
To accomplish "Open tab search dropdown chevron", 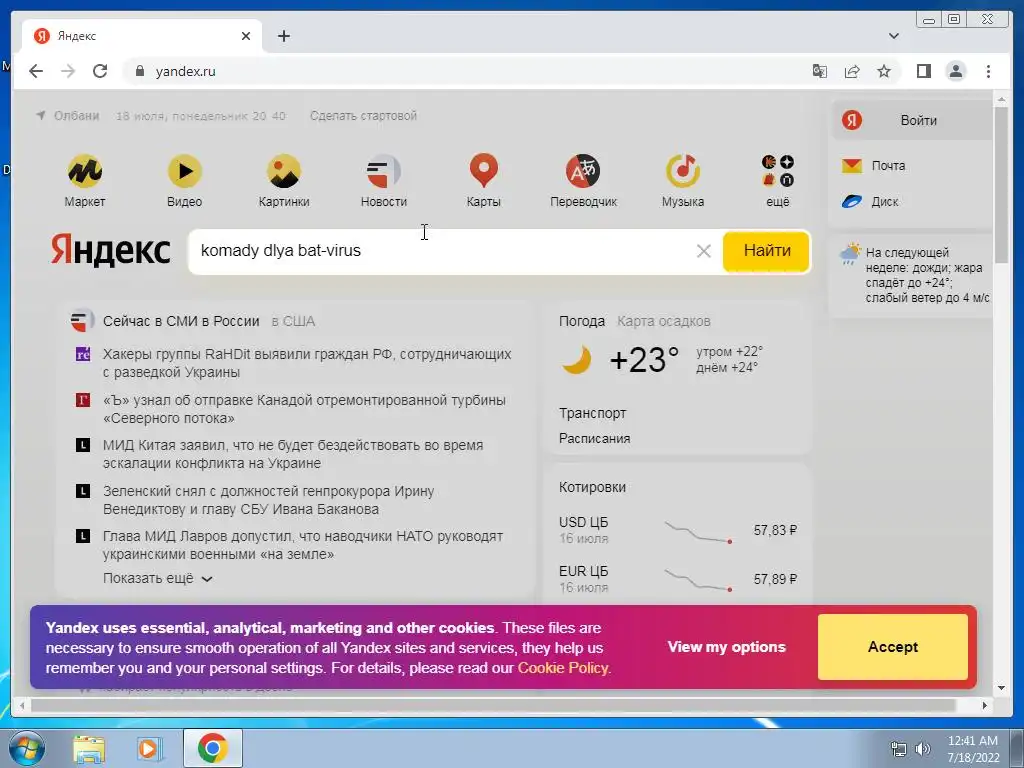I will [894, 36].
